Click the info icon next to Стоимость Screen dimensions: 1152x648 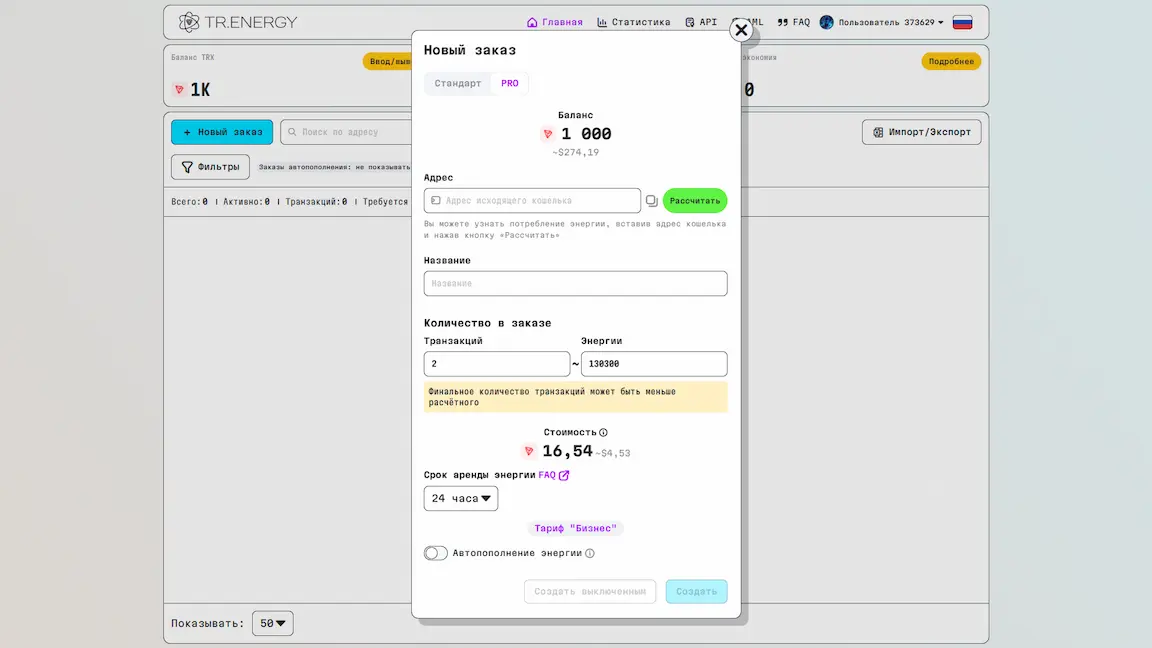click(x=603, y=433)
